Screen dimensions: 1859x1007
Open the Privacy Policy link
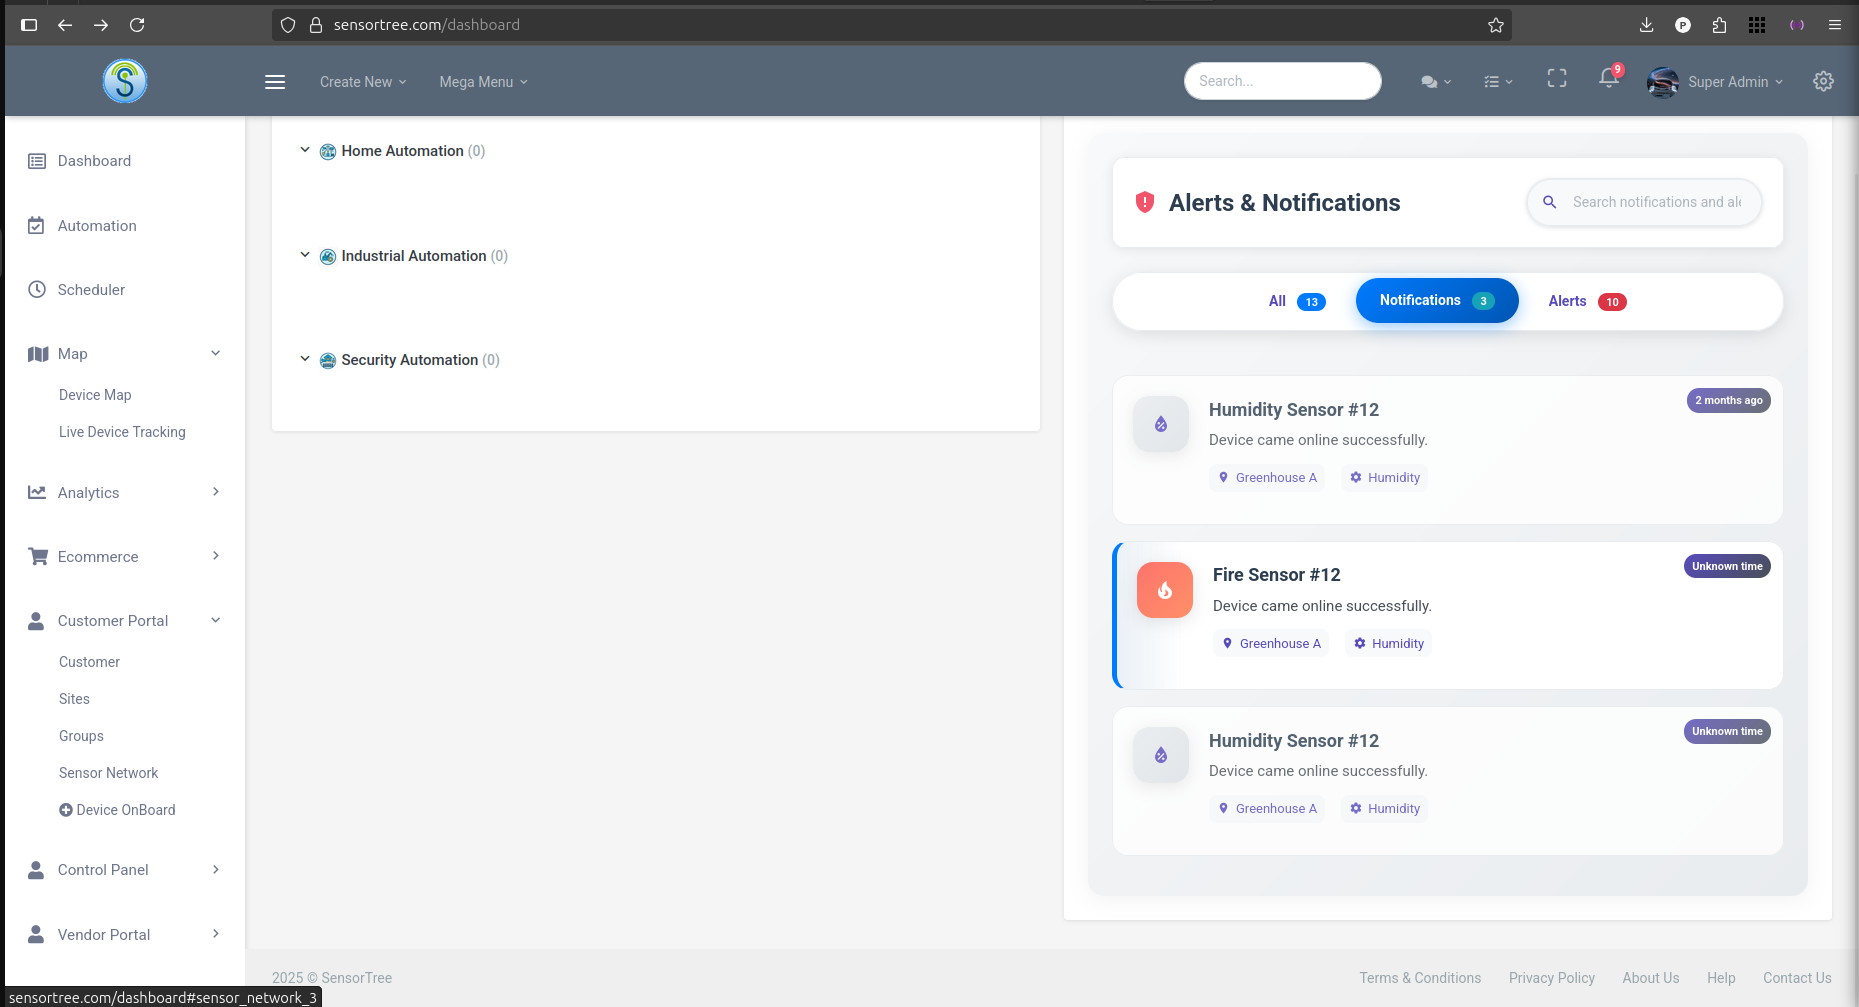click(x=1551, y=977)
